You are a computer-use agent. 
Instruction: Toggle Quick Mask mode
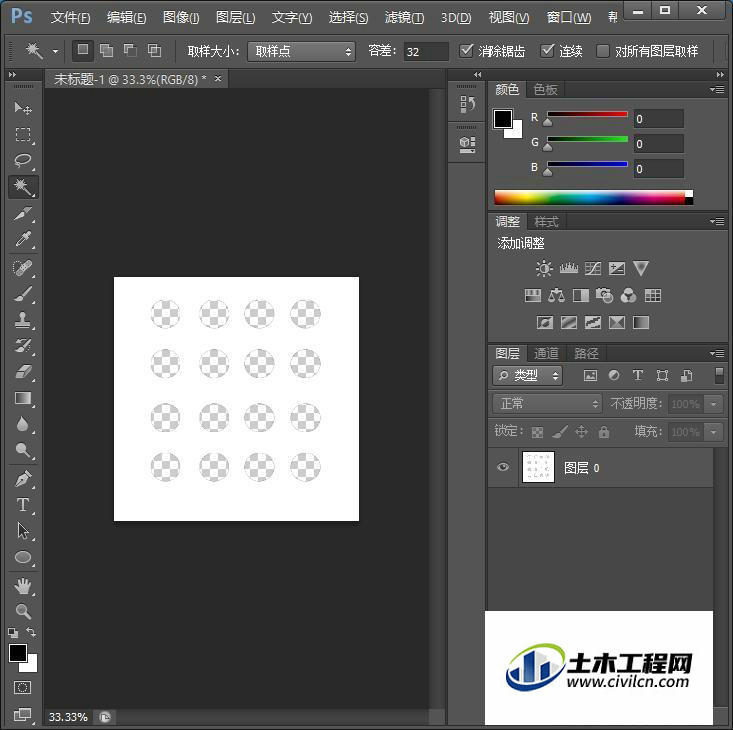coord(22,687)
